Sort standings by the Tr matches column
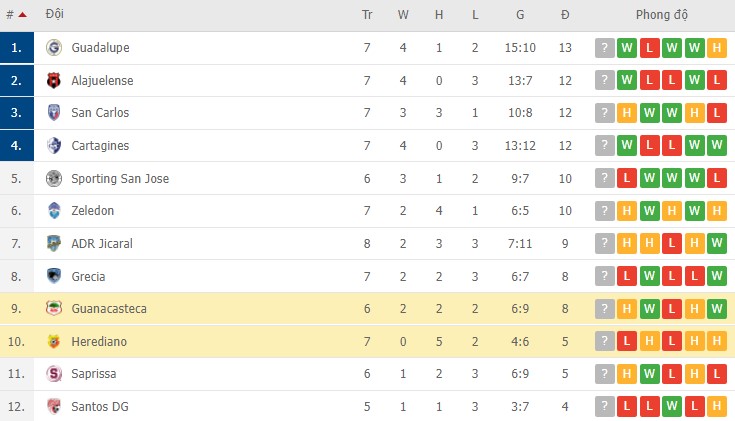Image resolution: width=735 pixels, height=421 pixels. 367,15
